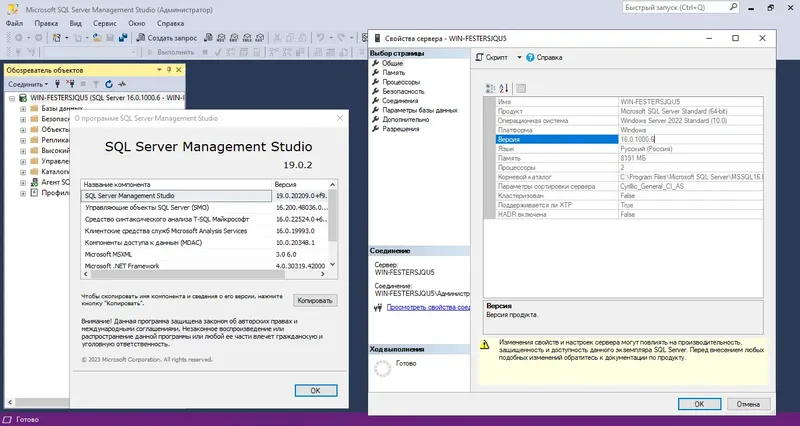The height and width of the screenshot is (426, 800).
Task: Click the wrench icon next to Память page
Action: [376, 72]
